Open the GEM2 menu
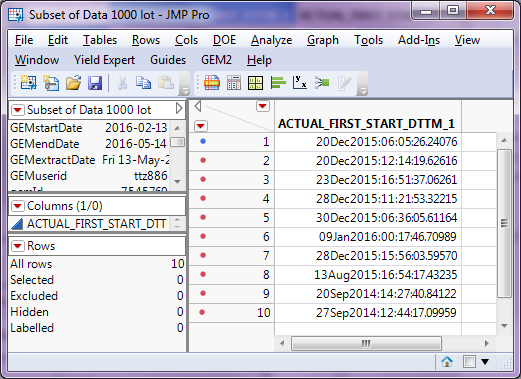The height and width of the screenshot is (379, 521). tap(216, 60)
